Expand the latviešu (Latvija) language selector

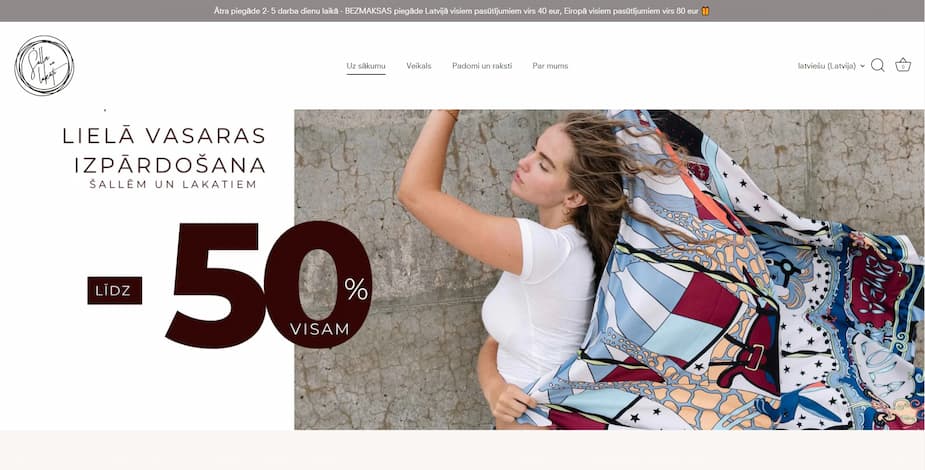[x=831, y=66]
